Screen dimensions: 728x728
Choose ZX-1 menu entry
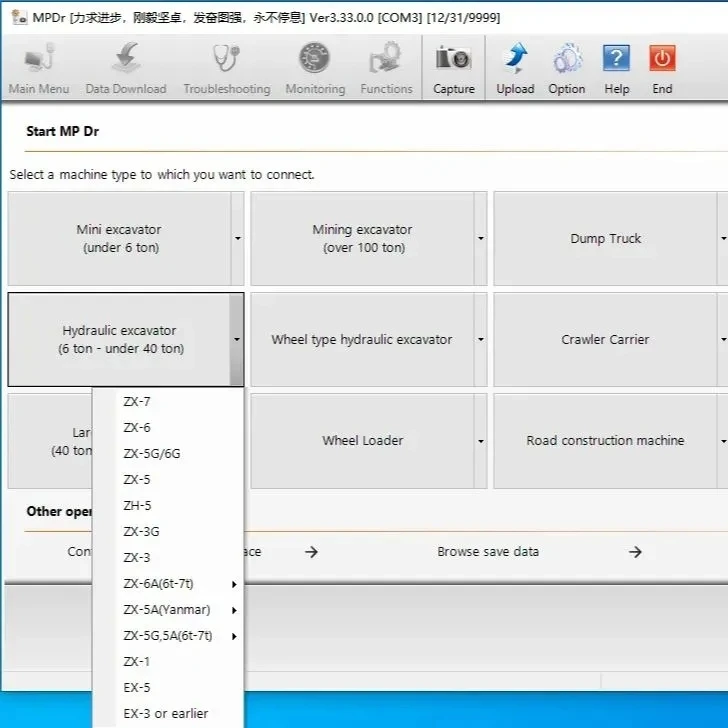pos(168,662)
